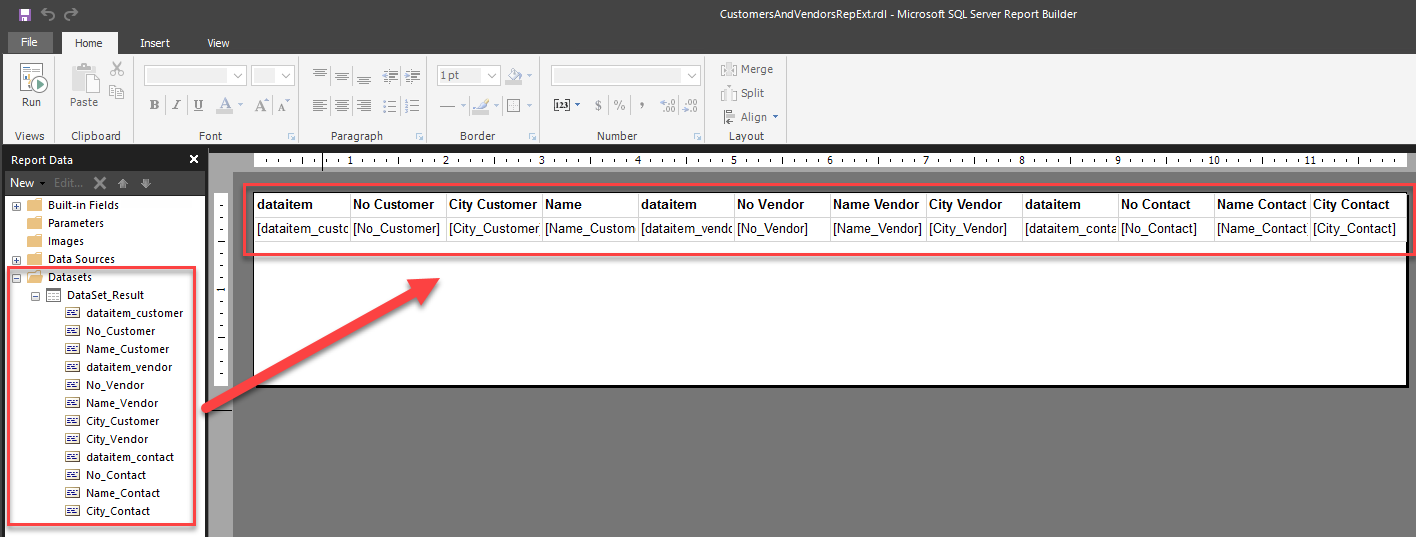Open the Align layout dropdown
The height and width of the screenshot is (537, 1416).
749,117
